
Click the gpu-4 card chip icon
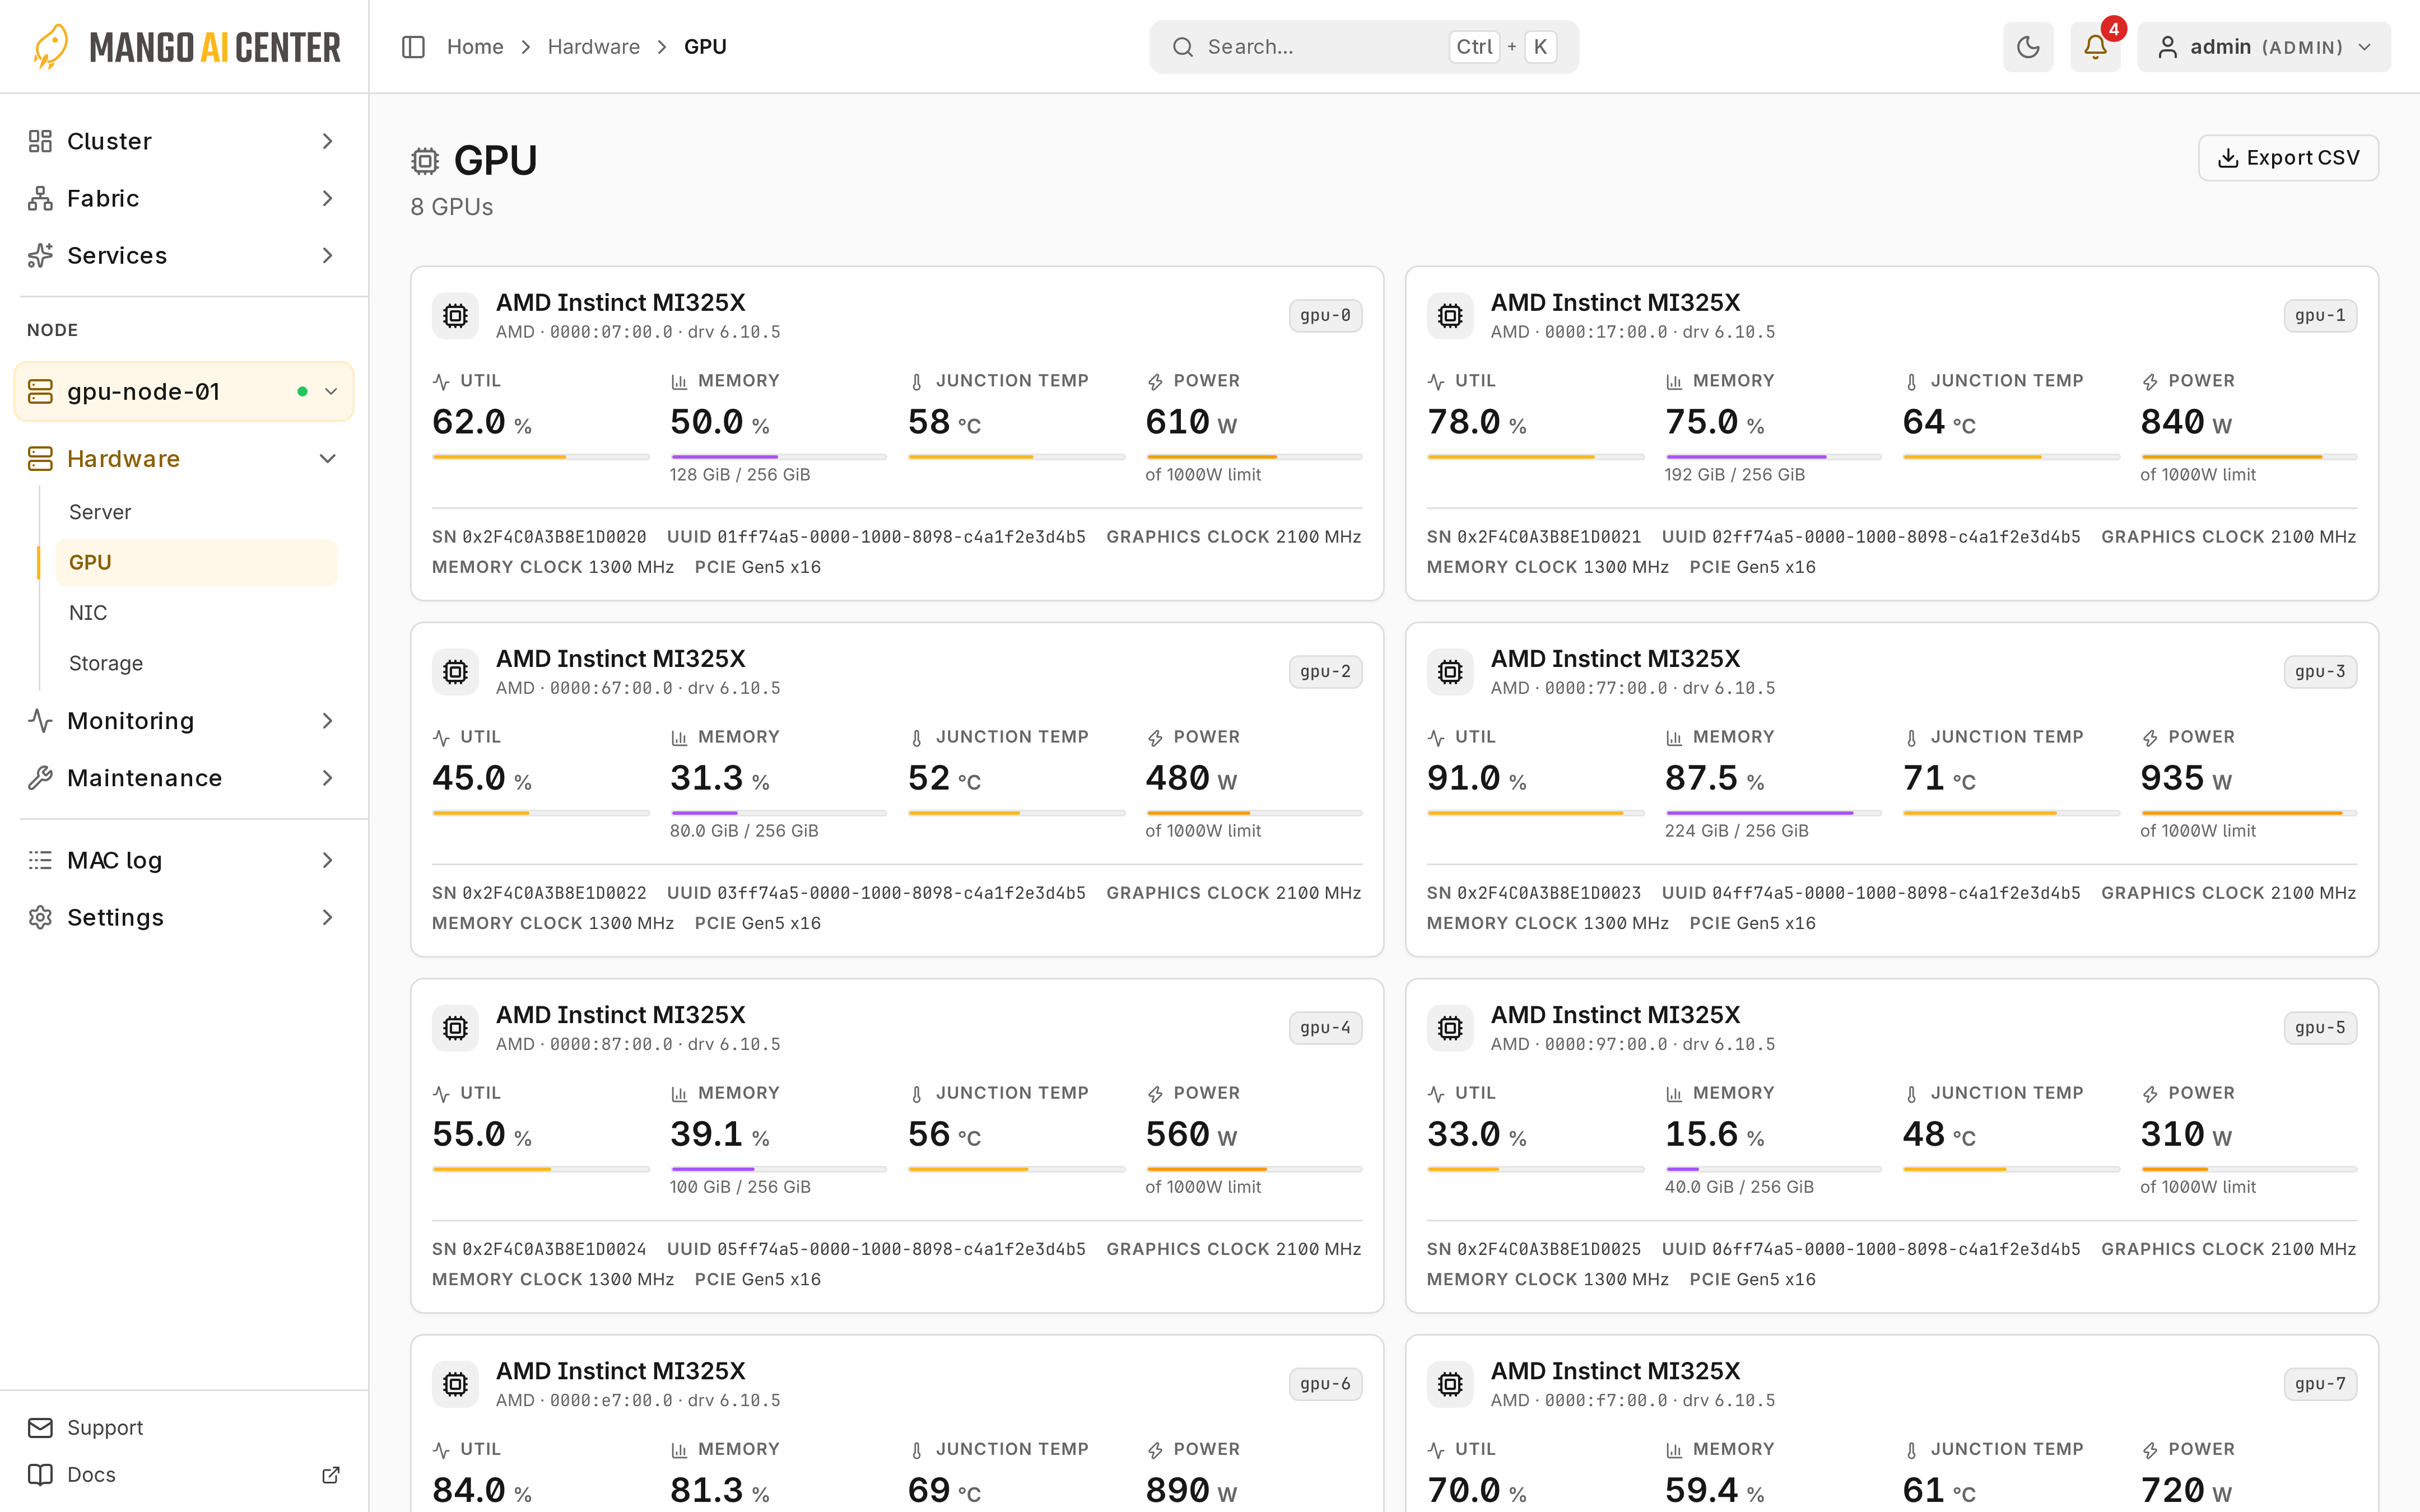(455, 1028)
